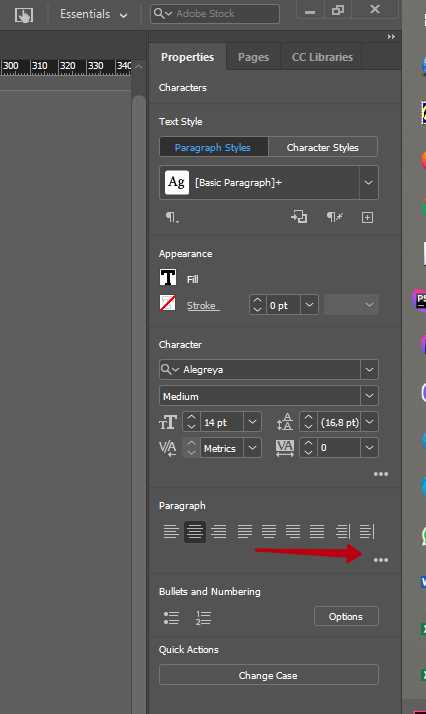Select the bulleted list icon
Screen dimensions: 426x714
[x=171, y=617]
